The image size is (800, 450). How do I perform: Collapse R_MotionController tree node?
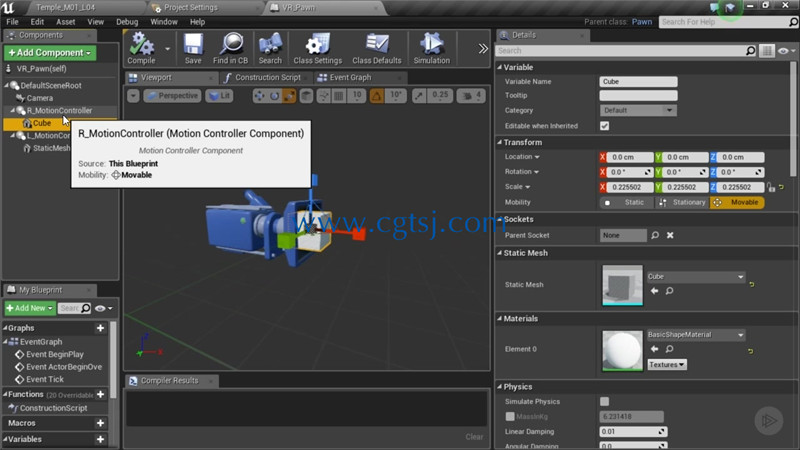(x=13, y=110)
